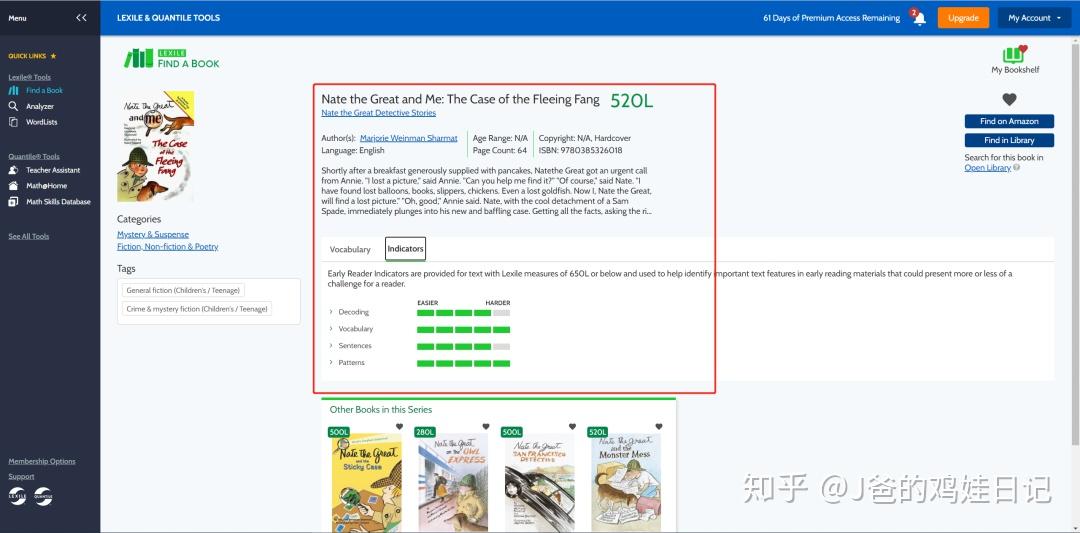1080x533 pixels.
Task: Favorite the Monster Mess book via heart
Action: tap(658, 427)
